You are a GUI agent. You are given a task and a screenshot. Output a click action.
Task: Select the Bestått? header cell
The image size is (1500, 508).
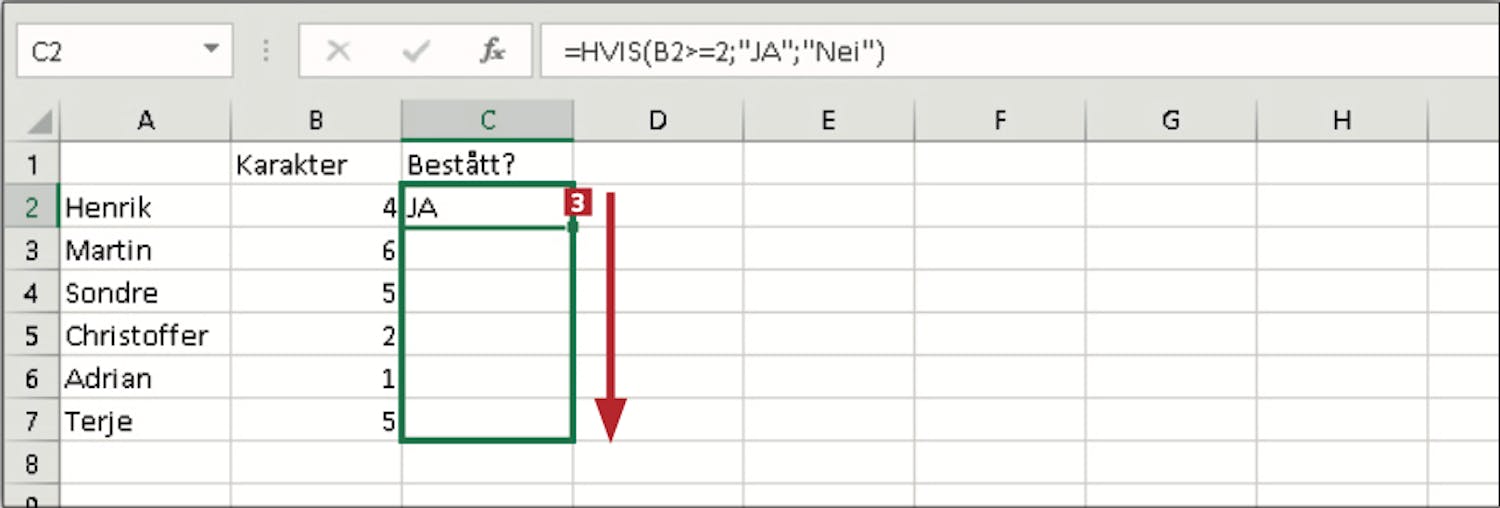pos(487,165)
